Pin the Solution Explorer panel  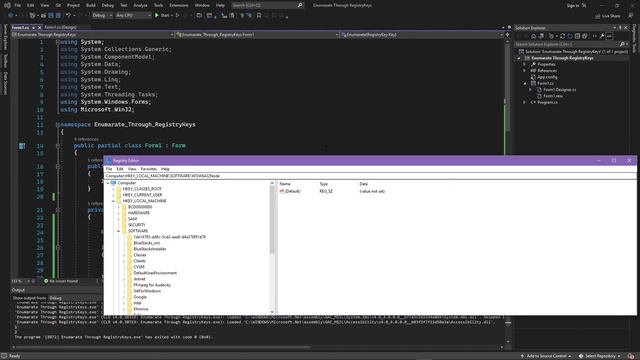620,28
